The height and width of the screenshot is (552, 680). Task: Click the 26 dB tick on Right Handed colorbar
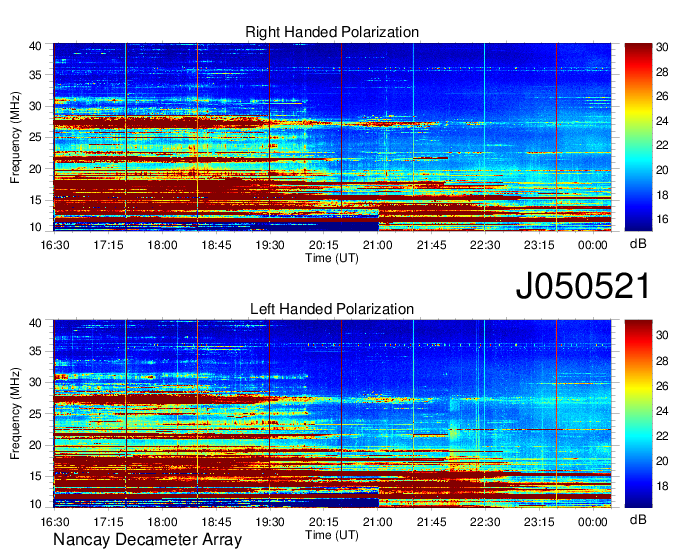click(662, 96)
